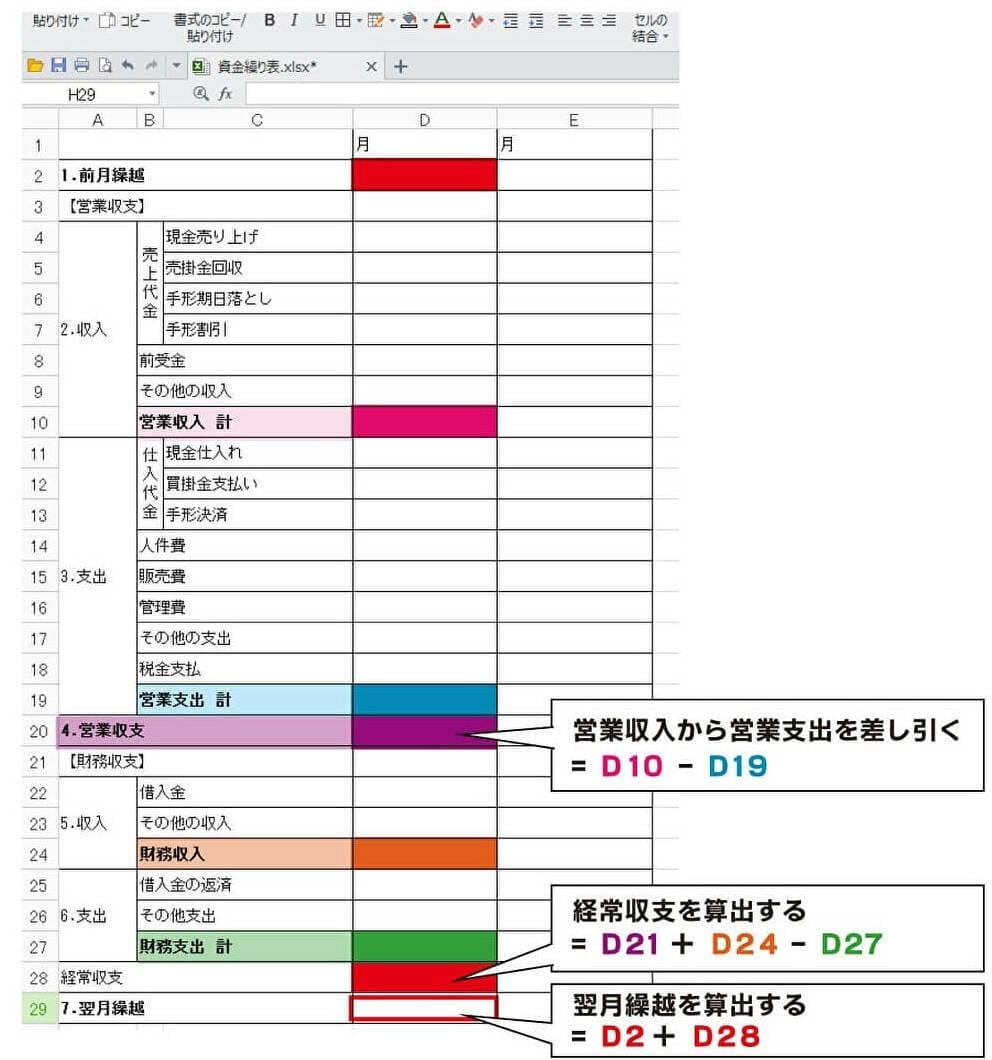Click the 【財務収支】 cell
992x1060 pixels.
click(x=206, y=761)
